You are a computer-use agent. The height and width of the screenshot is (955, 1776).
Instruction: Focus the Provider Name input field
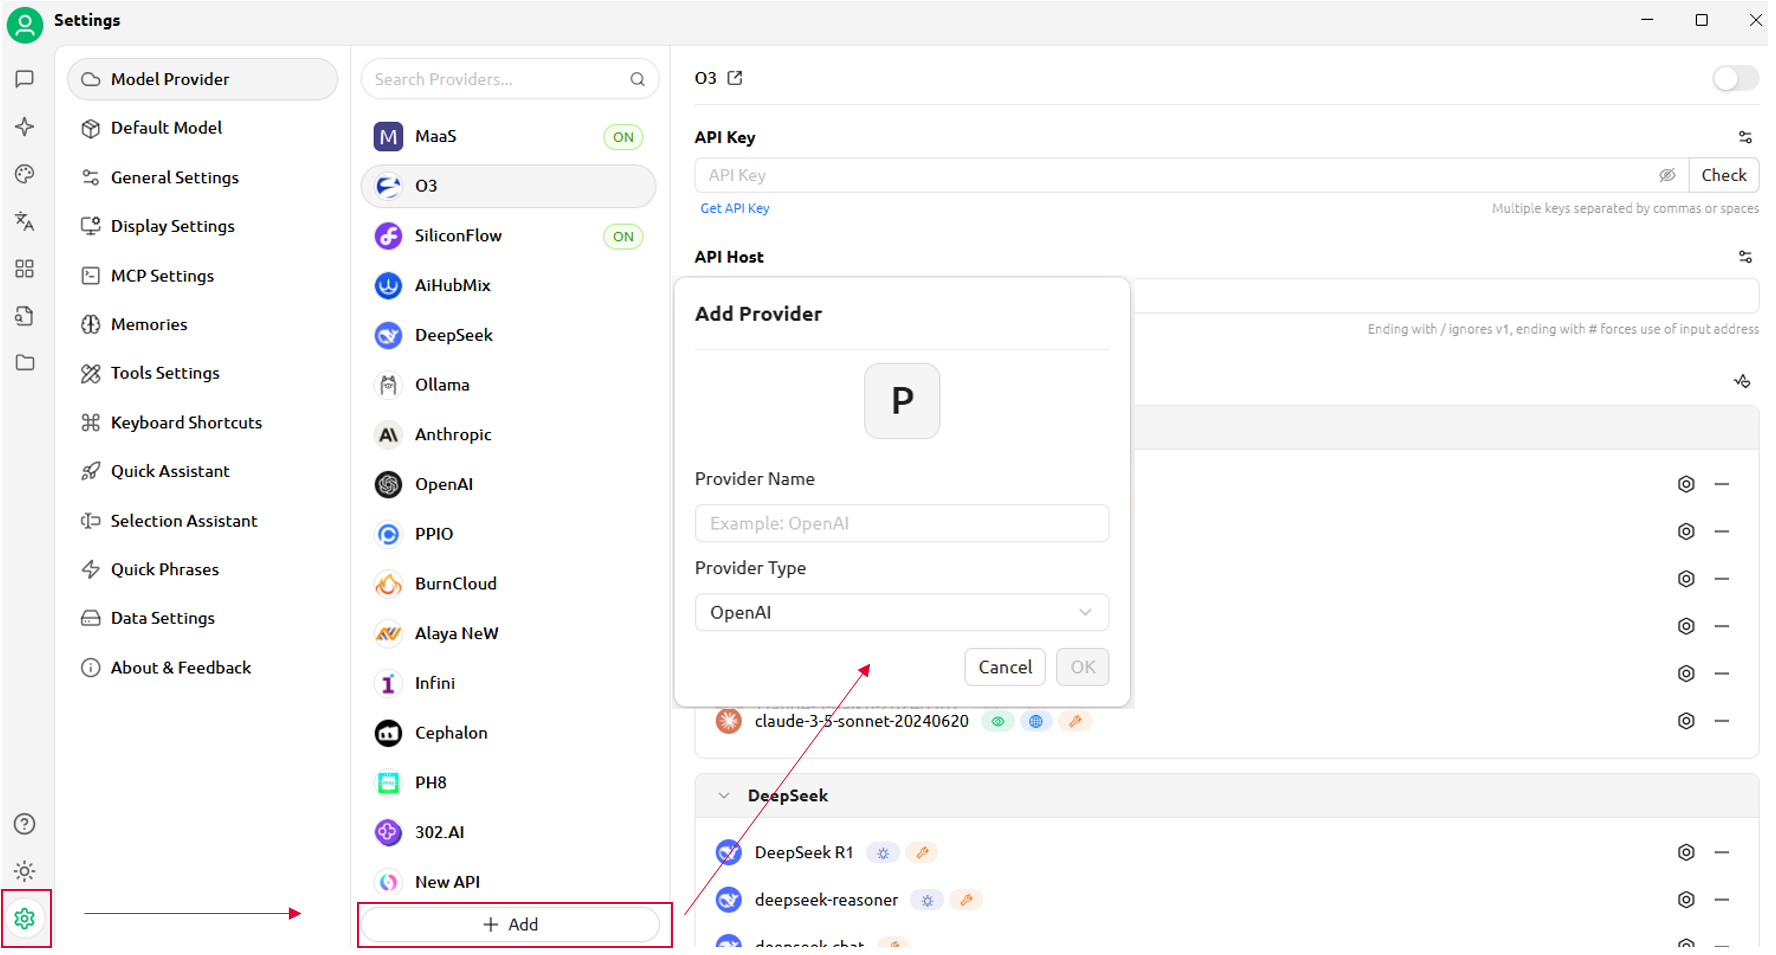coord(902,524)
